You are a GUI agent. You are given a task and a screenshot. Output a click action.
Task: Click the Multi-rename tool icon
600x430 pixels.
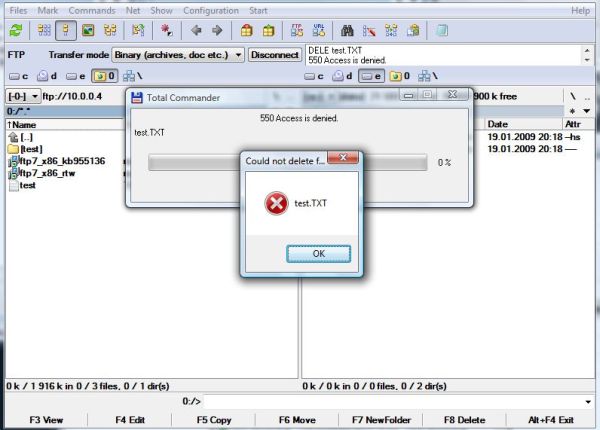coord(369,30)
